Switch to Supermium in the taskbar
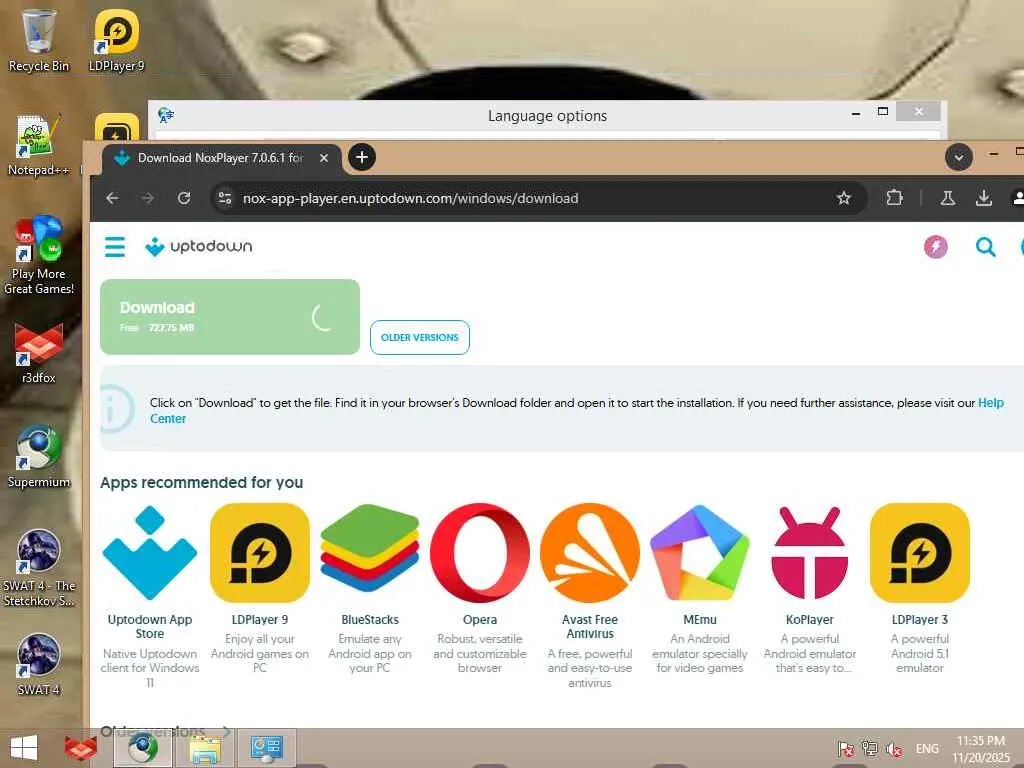Screen dimensions: 1024x768 click(143, 748)
